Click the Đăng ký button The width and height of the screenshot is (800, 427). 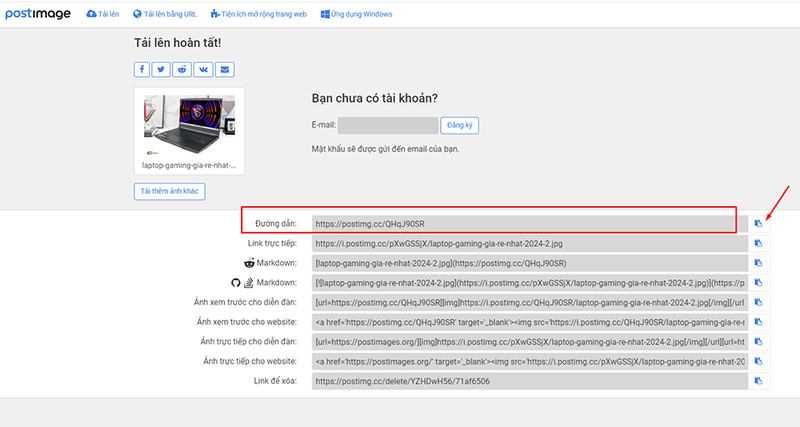coord(460,126)
